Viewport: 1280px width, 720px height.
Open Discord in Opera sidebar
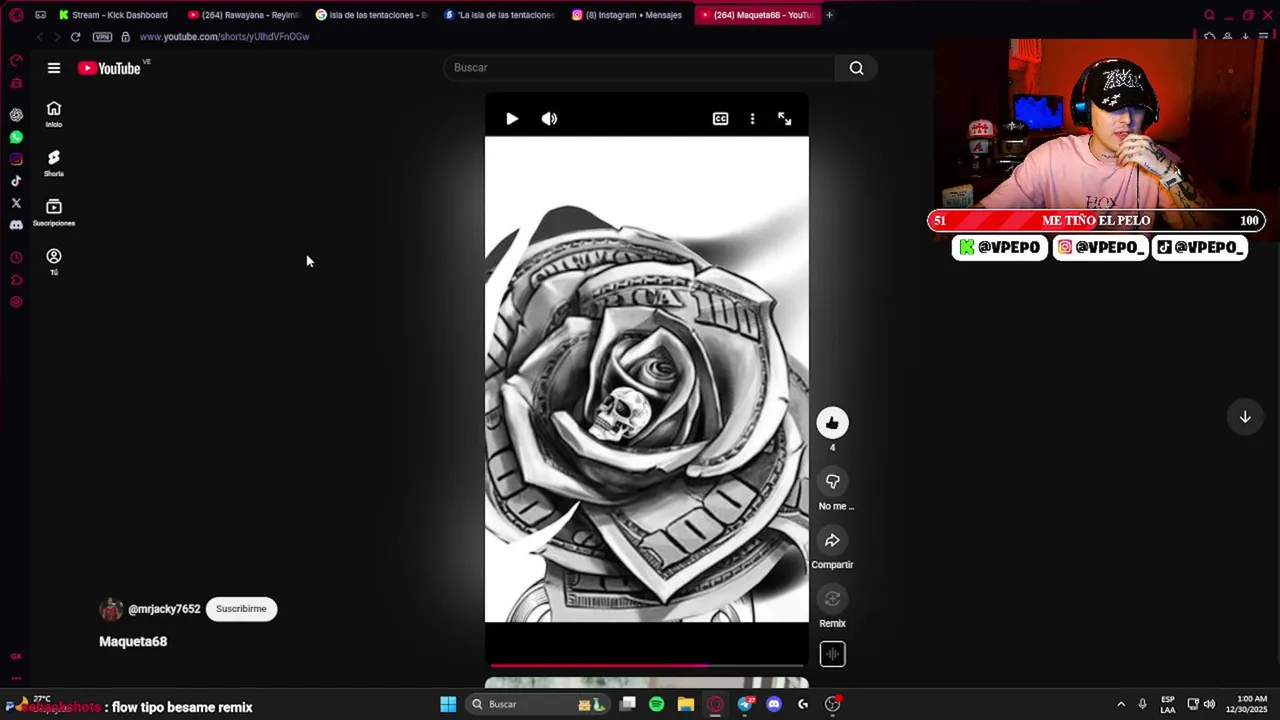tap(16, 225)
